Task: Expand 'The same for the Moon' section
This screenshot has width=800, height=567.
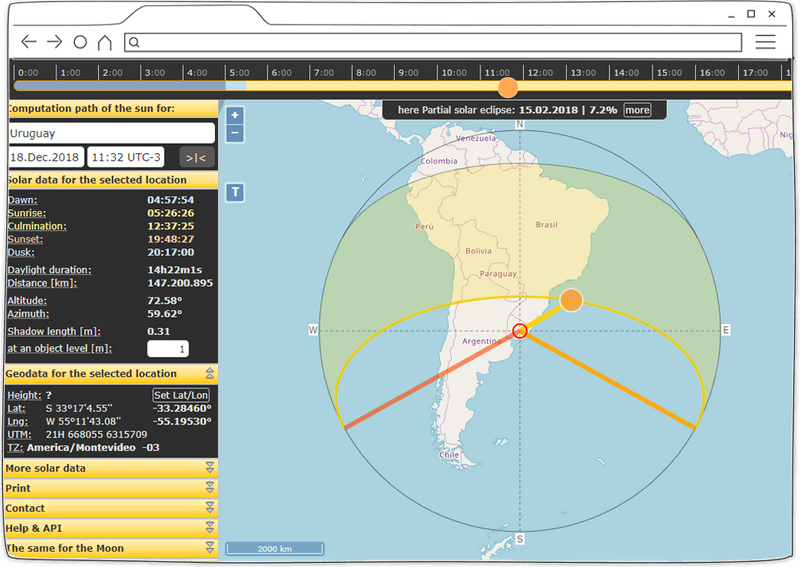Action: (111, 548)
